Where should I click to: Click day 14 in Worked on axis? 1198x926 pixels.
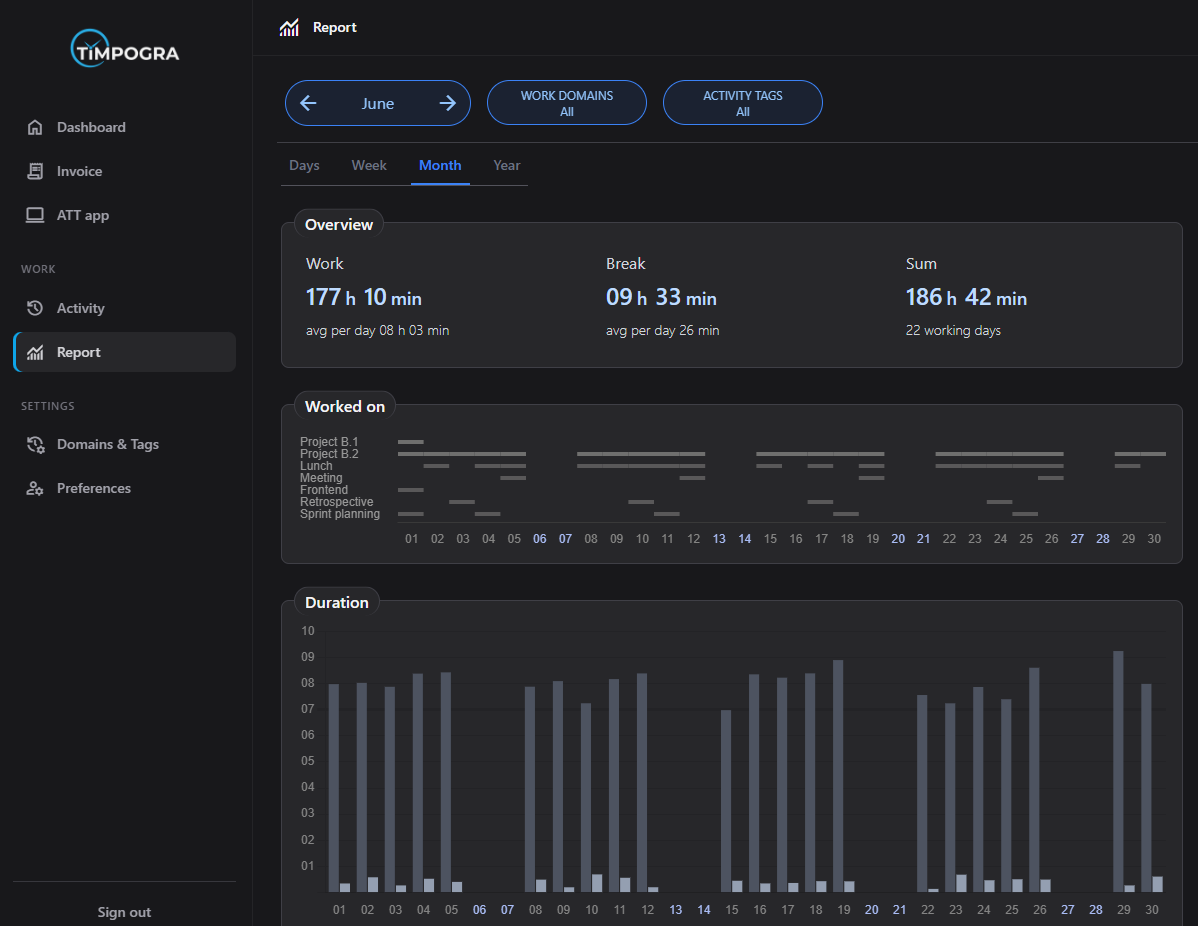744,539
